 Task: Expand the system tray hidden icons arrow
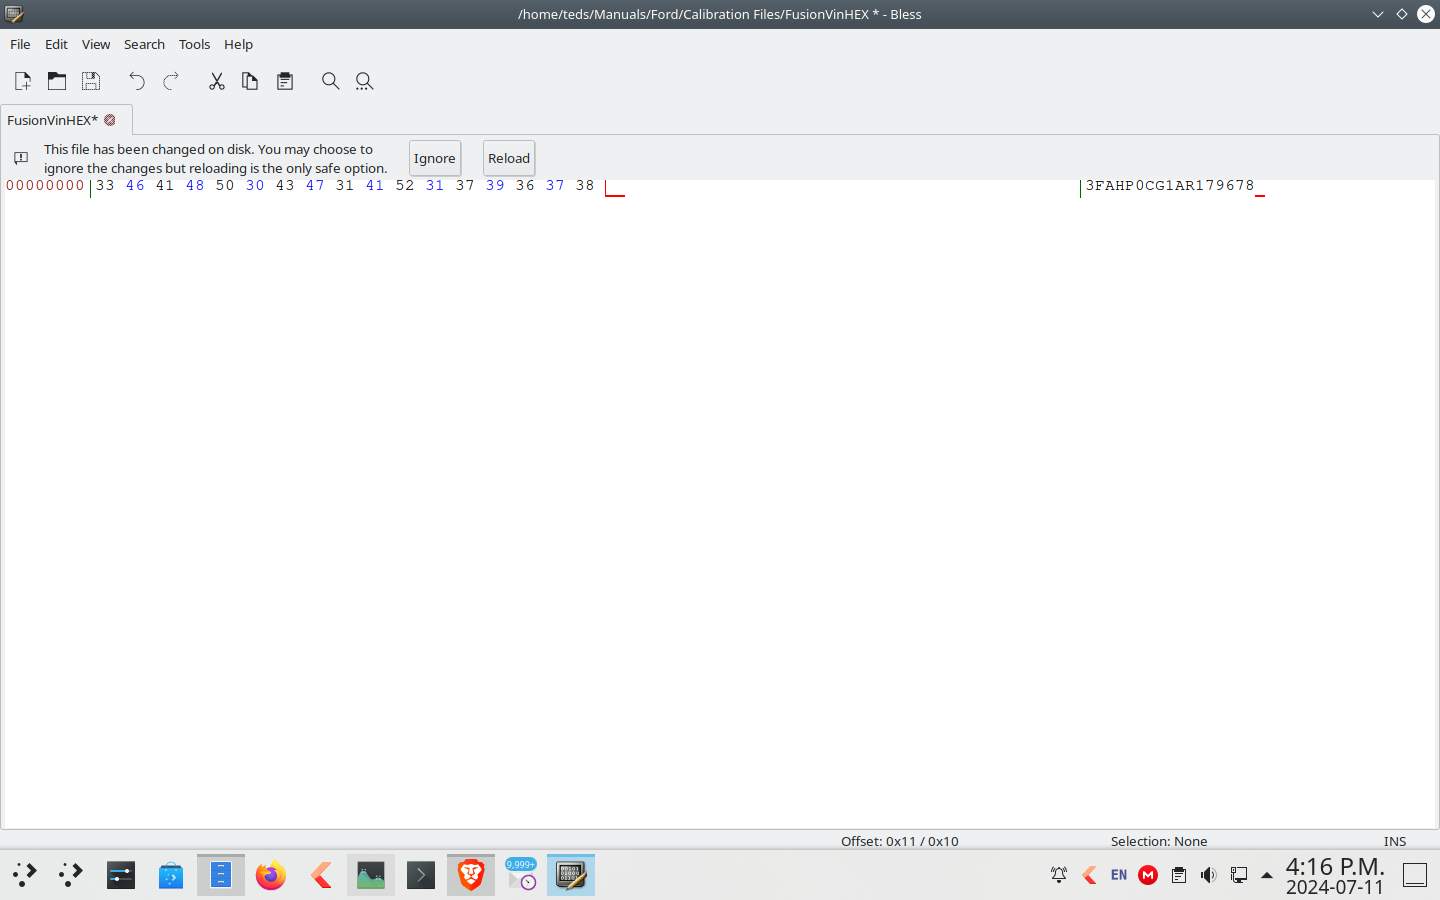(1267, 875)
